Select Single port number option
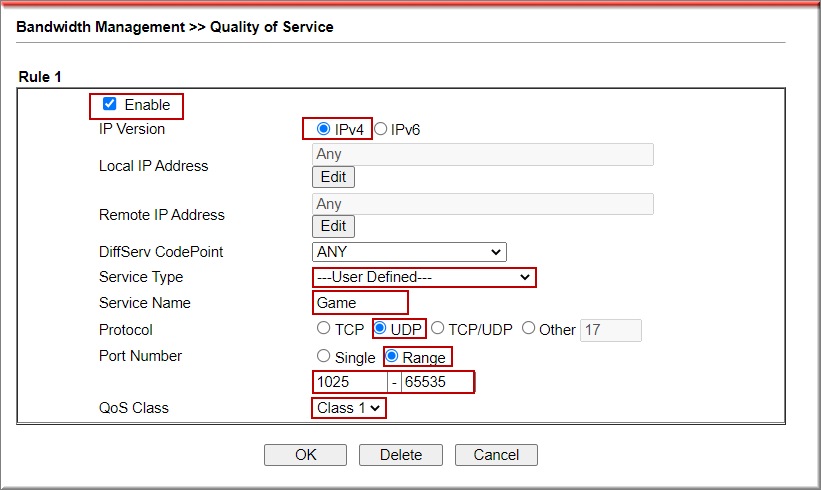Viewport: 821px width, 490px height. click(x=324, y=356)
